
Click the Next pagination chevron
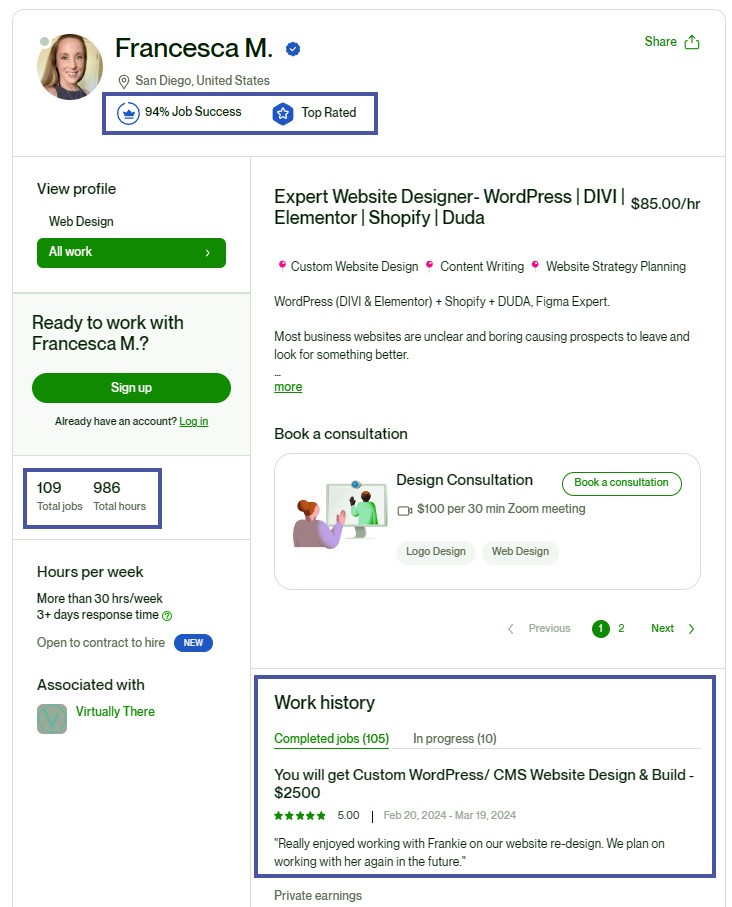(x=691, y=628)
